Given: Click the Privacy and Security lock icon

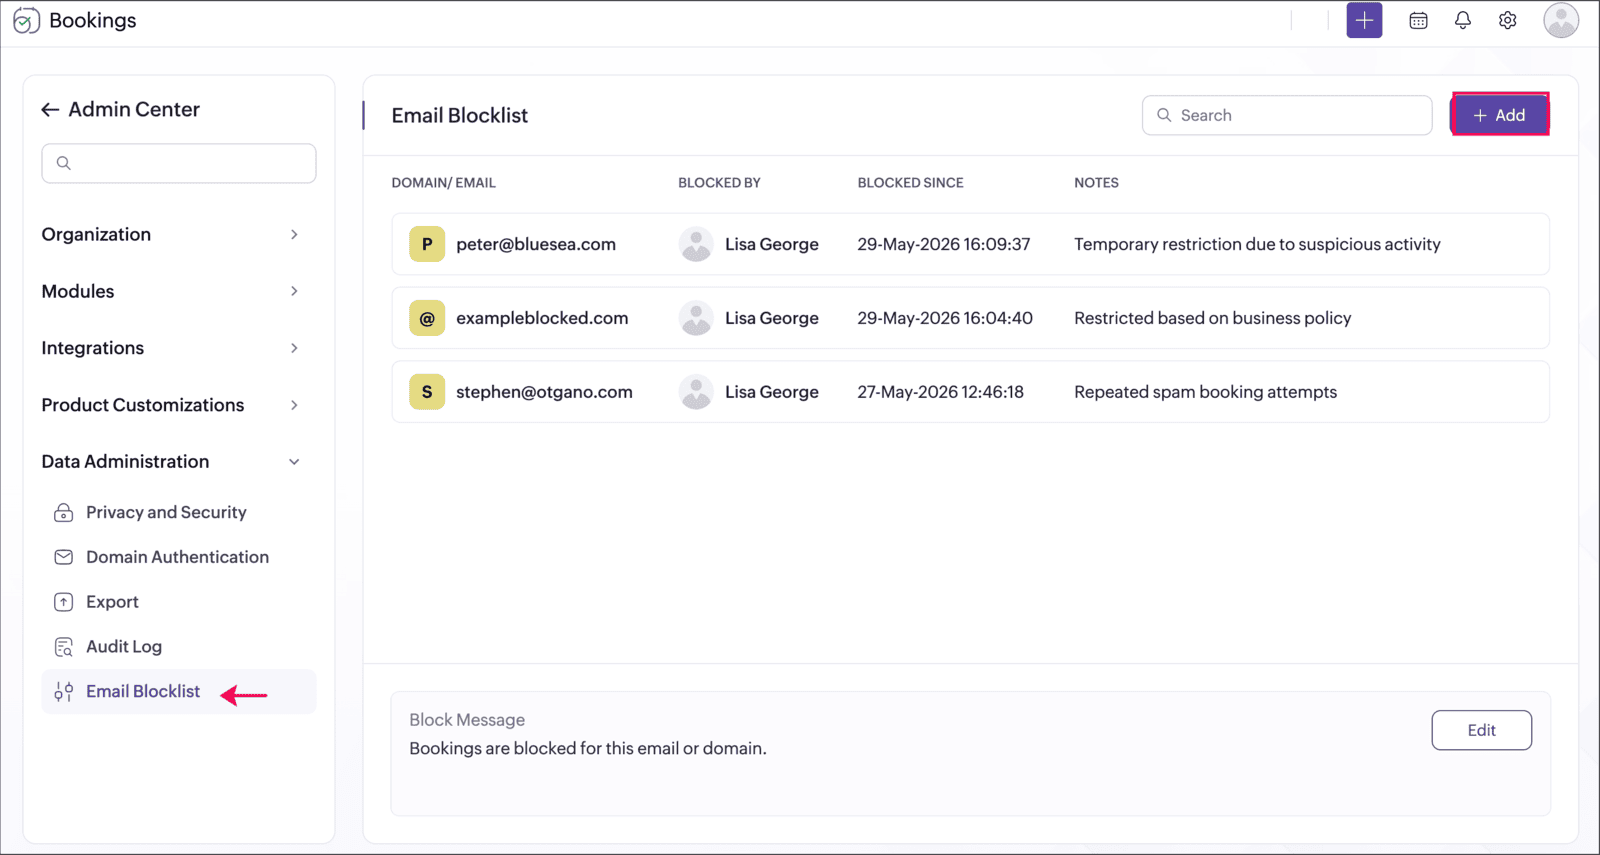Looking at the screenshot, I should (x=63, y=513).
